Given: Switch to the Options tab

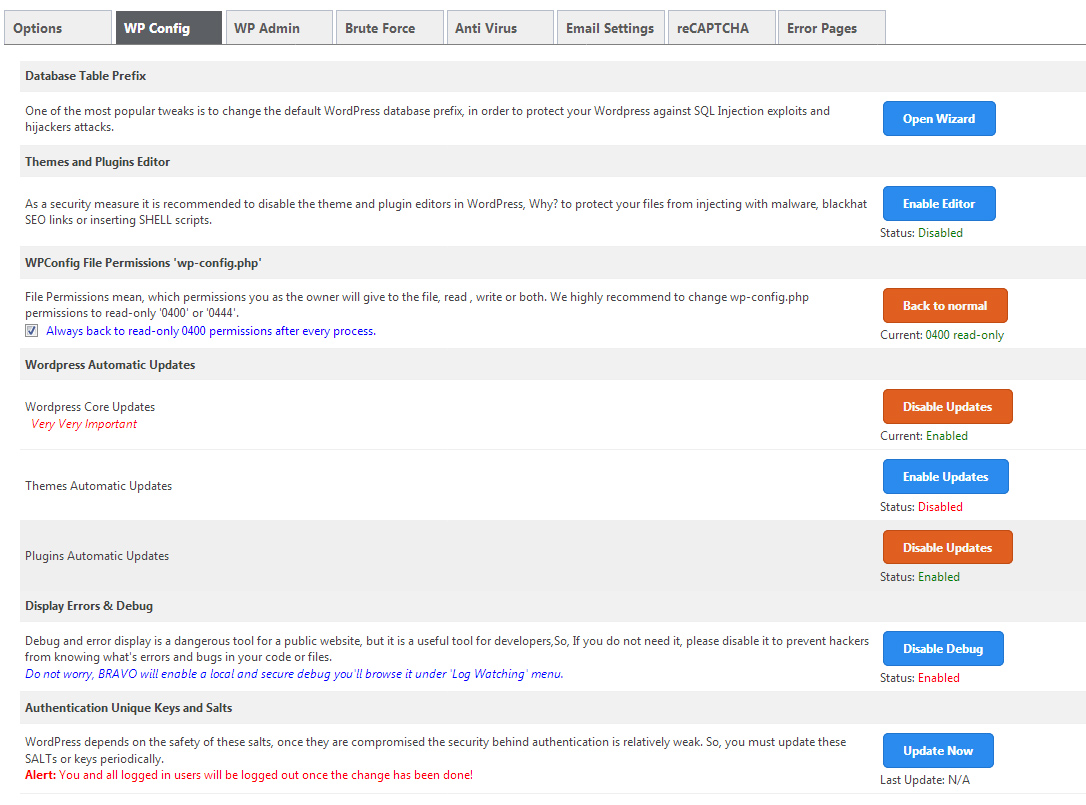Looking at the screenshot, I should point(58,28).
